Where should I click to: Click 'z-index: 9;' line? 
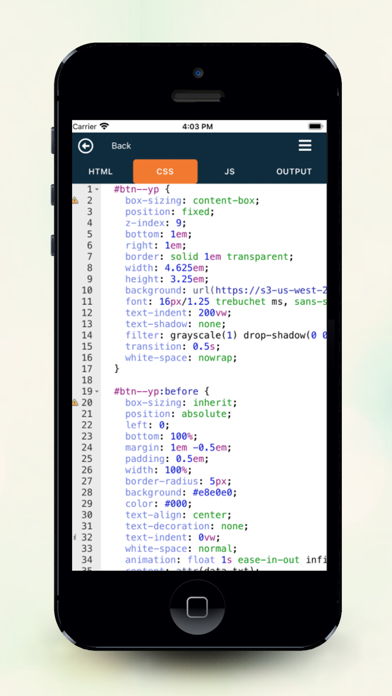click(x=156, y=223)
